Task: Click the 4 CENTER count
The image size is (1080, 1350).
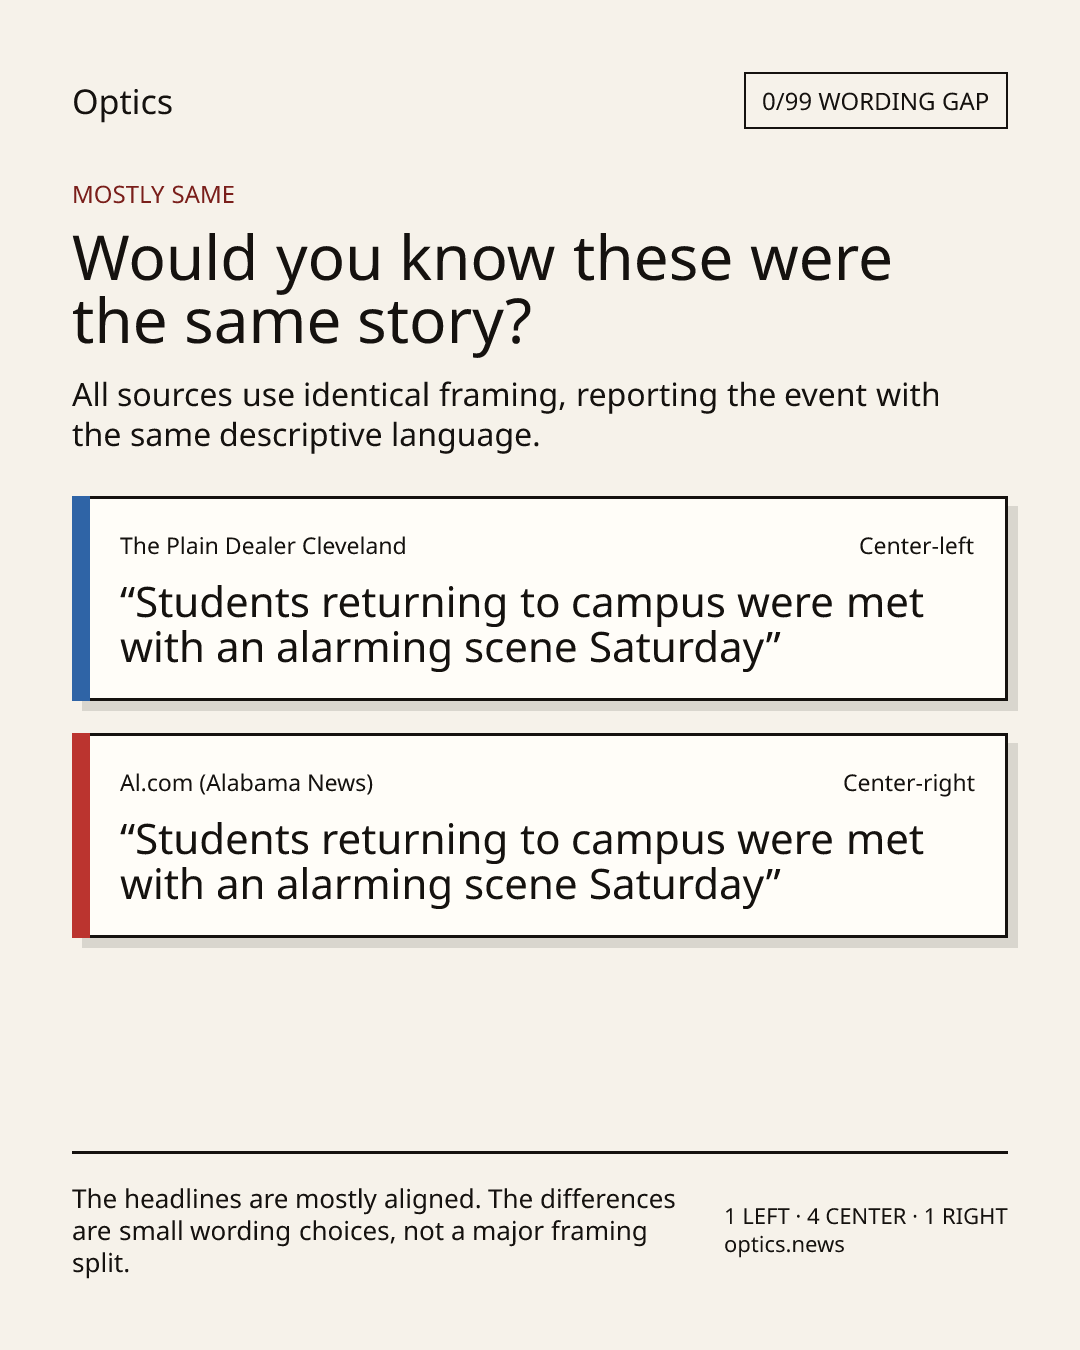Action: (x=856, y=1217)
